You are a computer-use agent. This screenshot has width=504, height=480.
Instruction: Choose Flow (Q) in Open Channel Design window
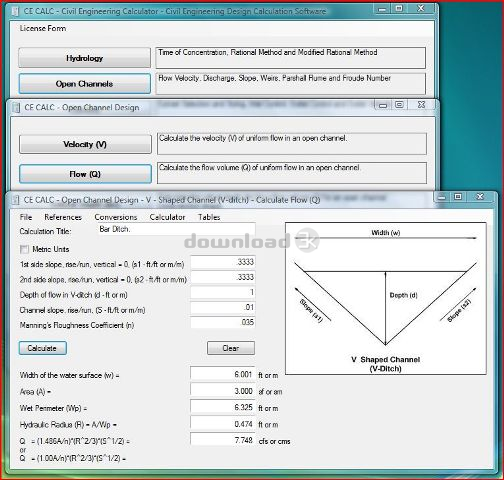point(85,174)
